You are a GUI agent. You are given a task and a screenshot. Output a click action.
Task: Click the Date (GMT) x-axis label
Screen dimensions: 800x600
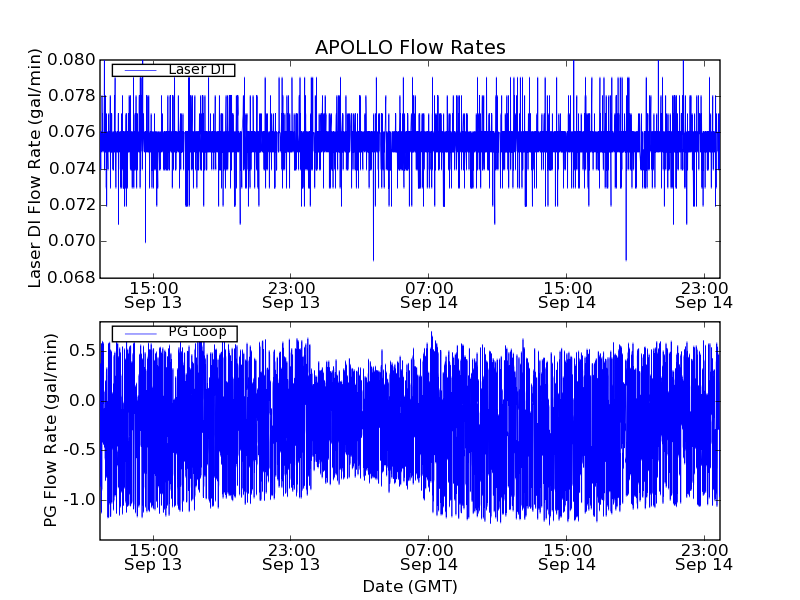[x=410, y=586]
